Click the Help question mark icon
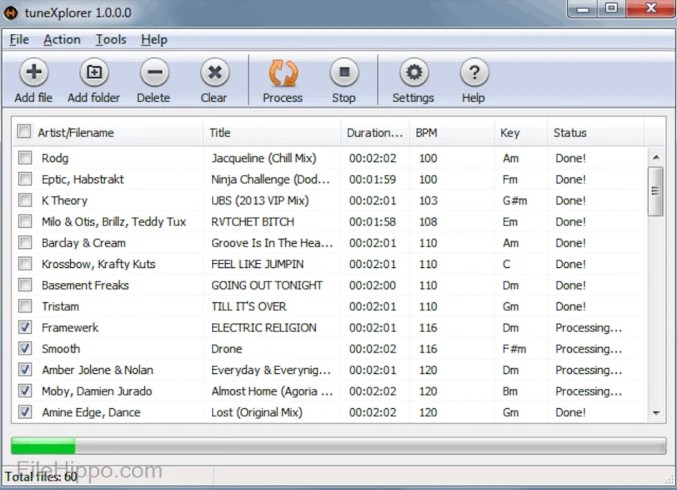Screen dimensions: 677x490 pyautogui.click(x=474, y=72)
